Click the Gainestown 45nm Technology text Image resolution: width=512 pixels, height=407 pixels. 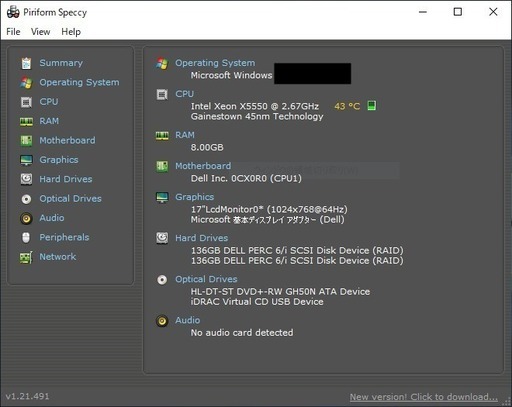(x=257, y=116)
